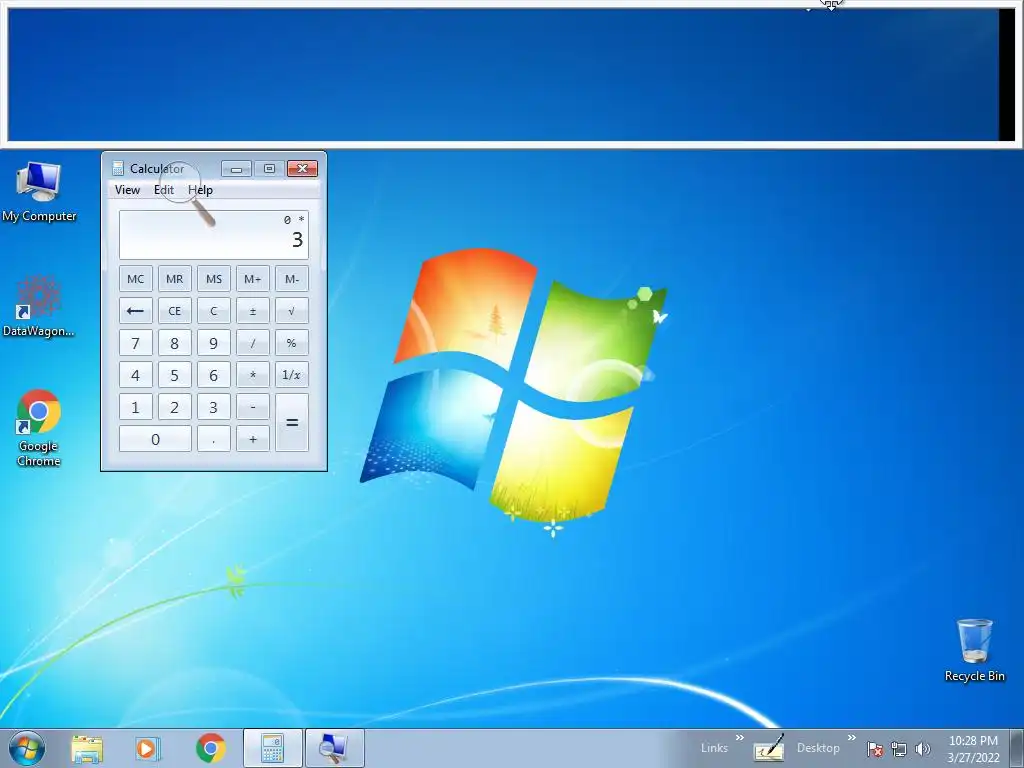
Task: Open the Calculator Help menu
Action: (x=200, y=190)
